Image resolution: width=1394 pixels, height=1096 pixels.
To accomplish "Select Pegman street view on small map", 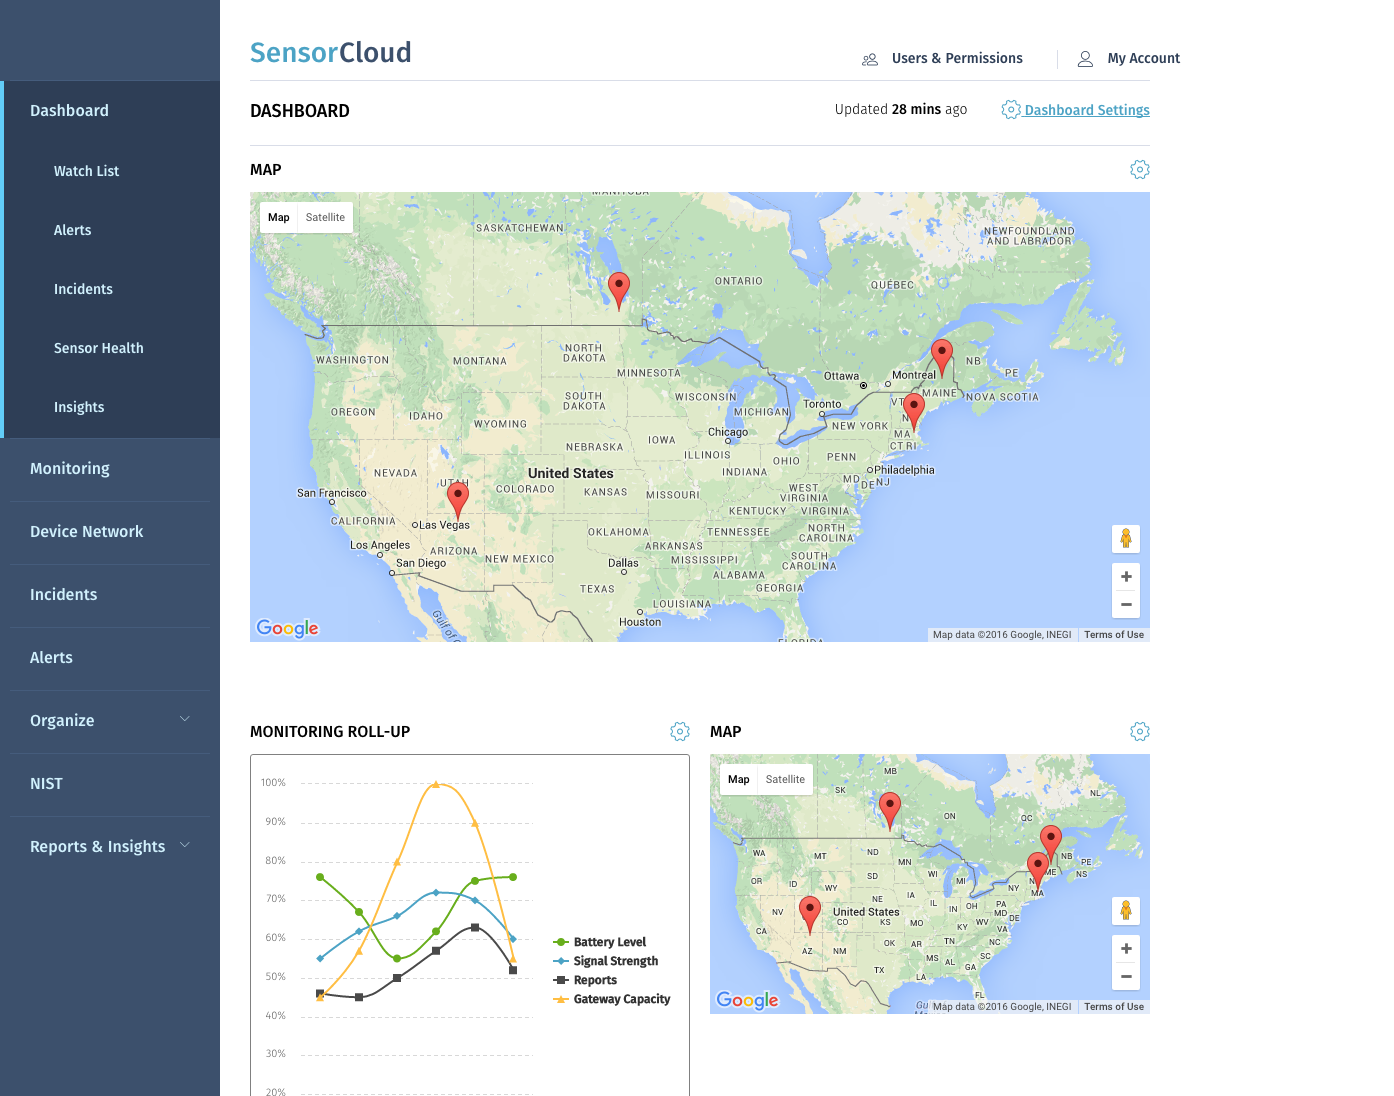I will tap(1126, 911).
